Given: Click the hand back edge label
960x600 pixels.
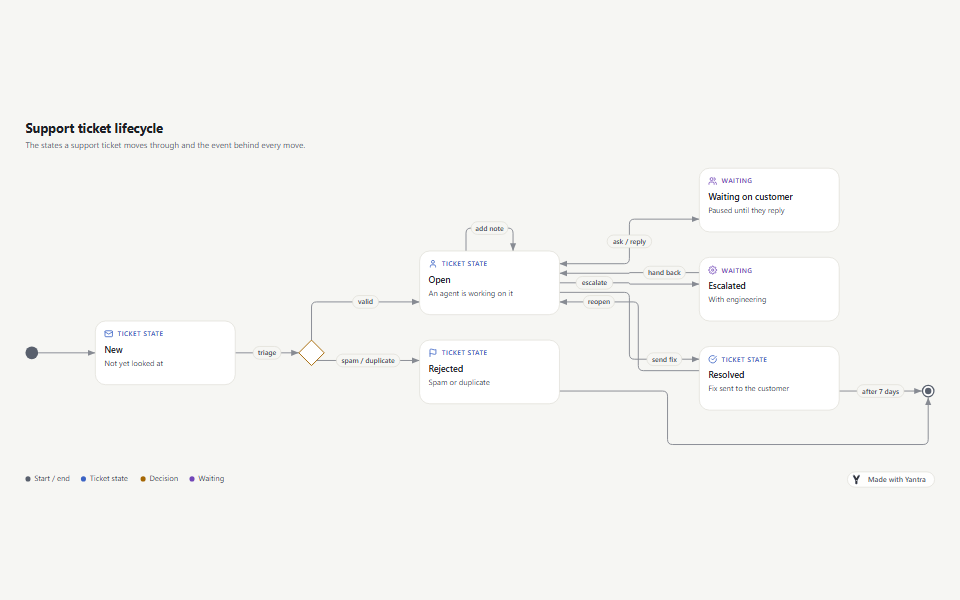Looking at the screenshot, I should [664, 272].
